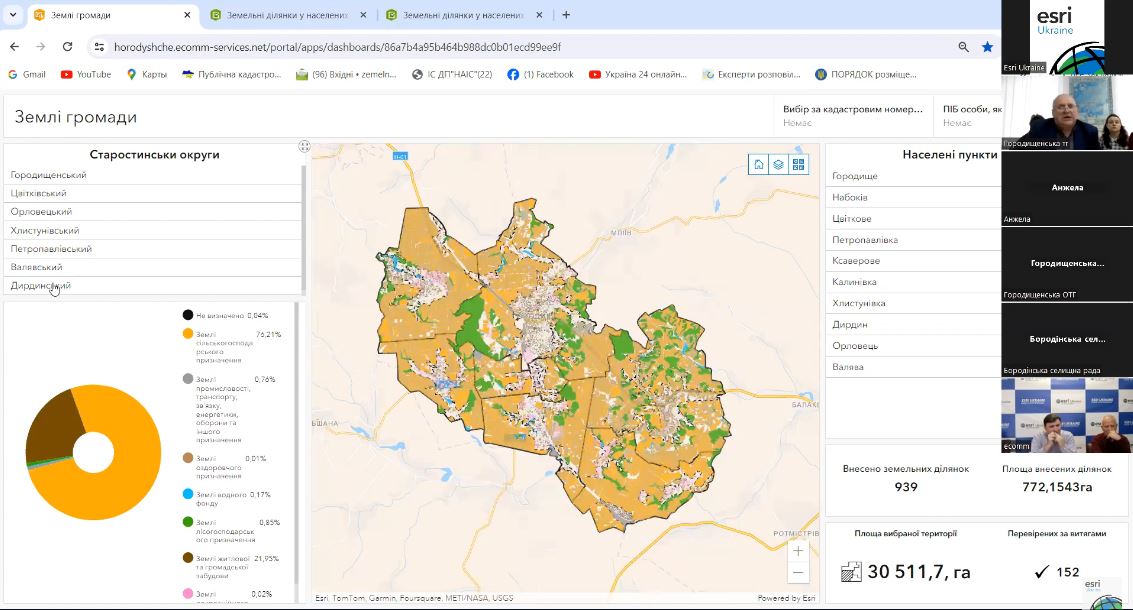Select Петропавлівка in Населені пункти list
The image size is (1133, 610).
pyautogui.click(x=913, y=240)
